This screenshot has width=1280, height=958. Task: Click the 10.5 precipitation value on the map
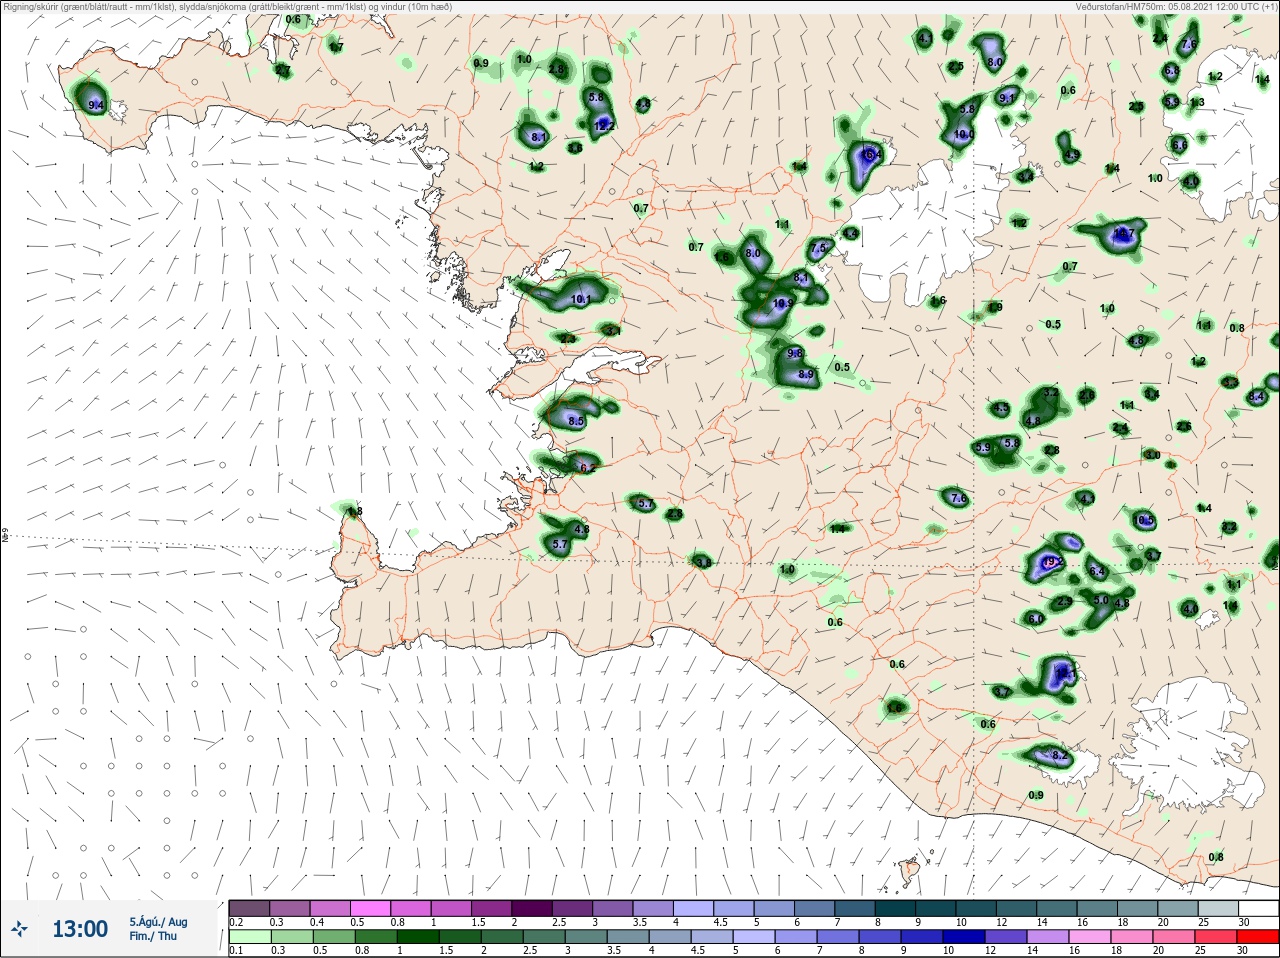click(x=1144, y=520)
